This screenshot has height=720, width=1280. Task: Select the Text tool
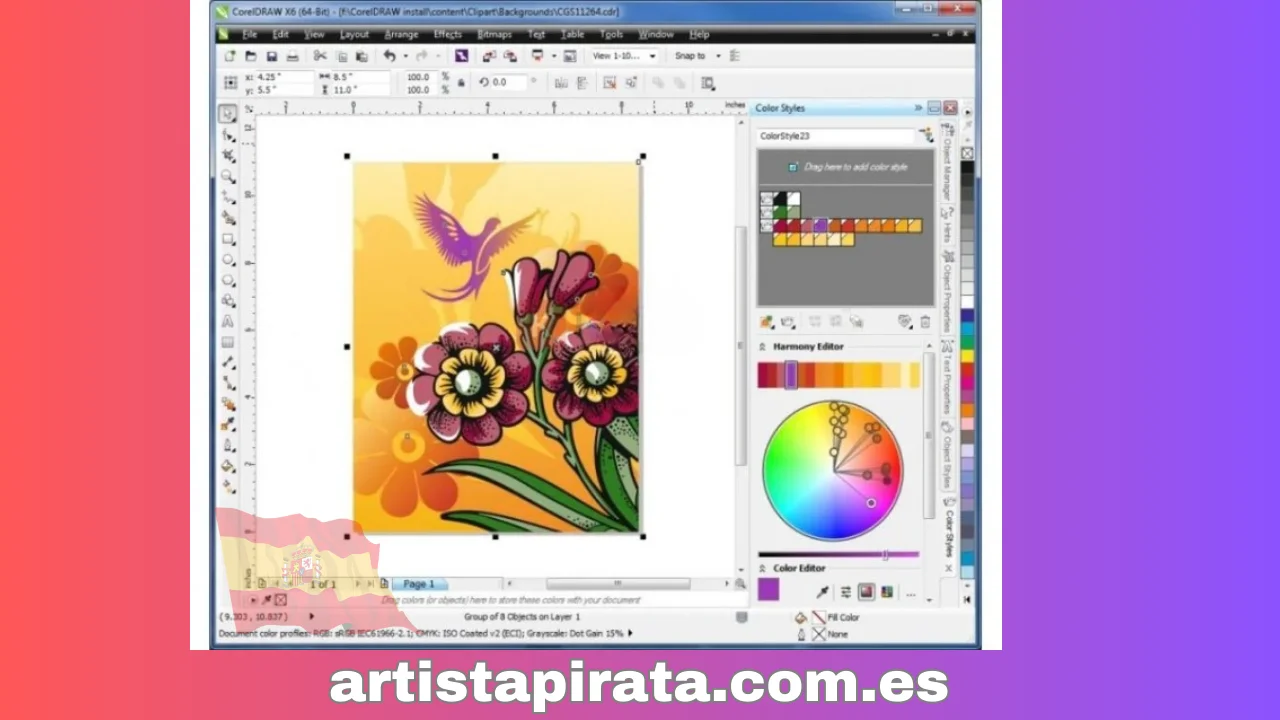(228, 322)
